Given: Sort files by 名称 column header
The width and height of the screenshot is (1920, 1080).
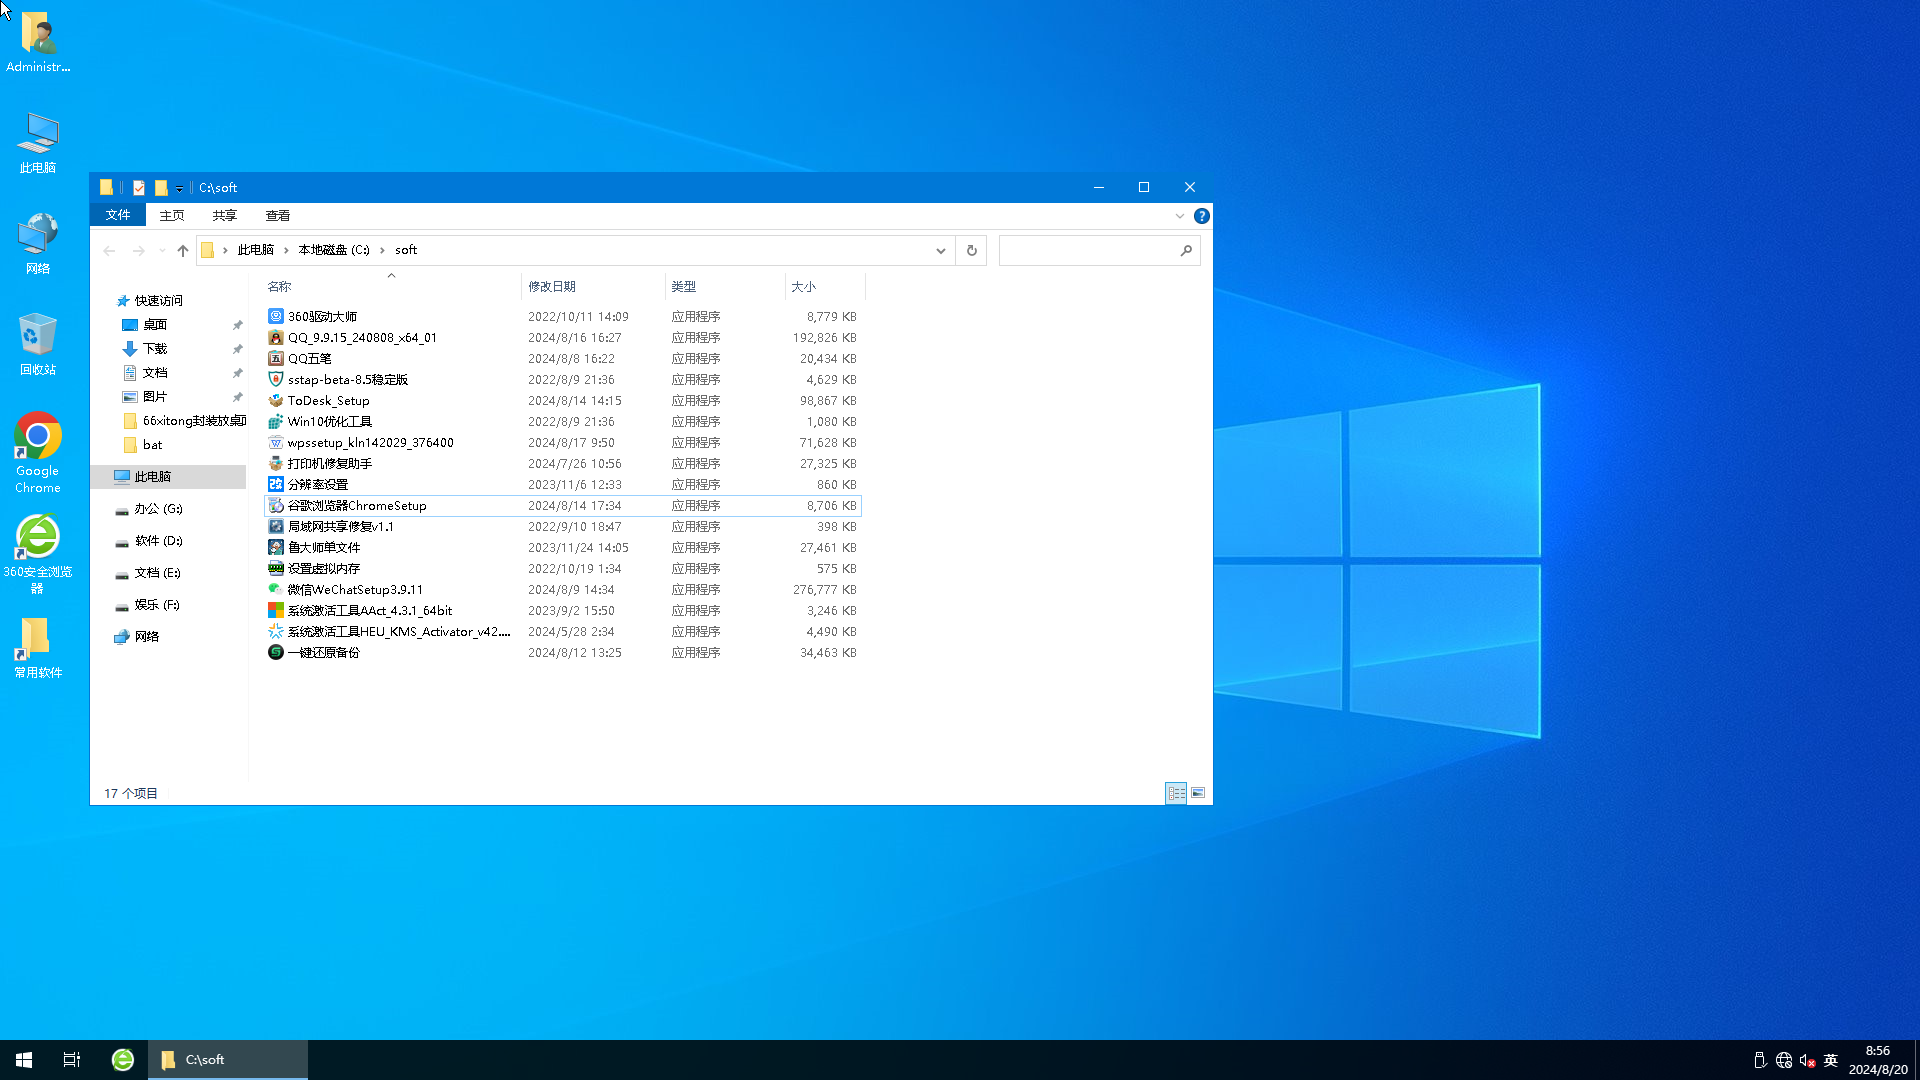Looking at the screenshot, I should 391,286.
